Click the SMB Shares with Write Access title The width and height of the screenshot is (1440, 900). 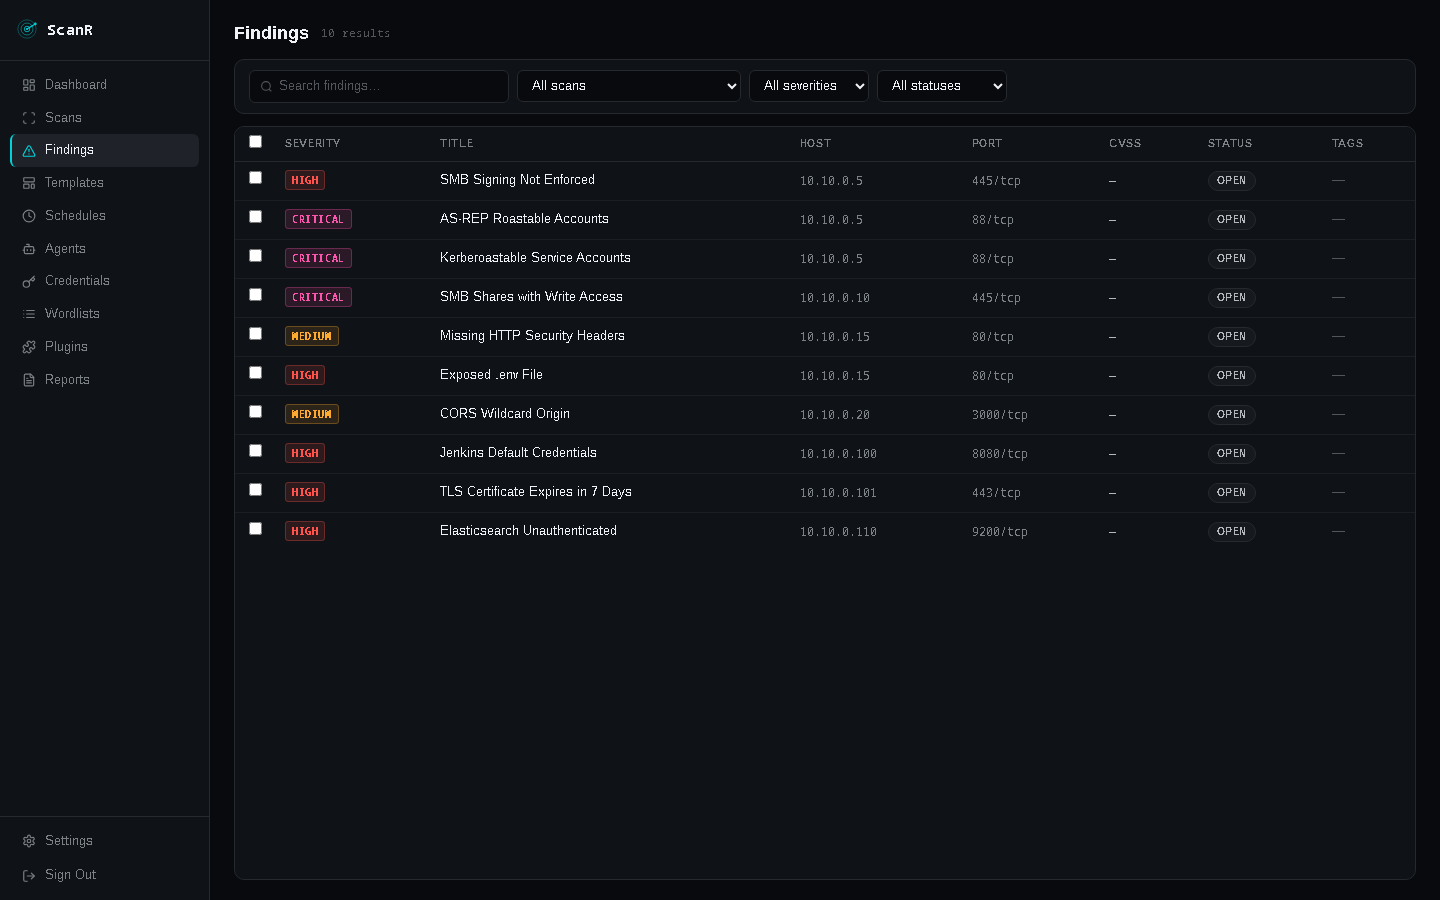[531, 297]
